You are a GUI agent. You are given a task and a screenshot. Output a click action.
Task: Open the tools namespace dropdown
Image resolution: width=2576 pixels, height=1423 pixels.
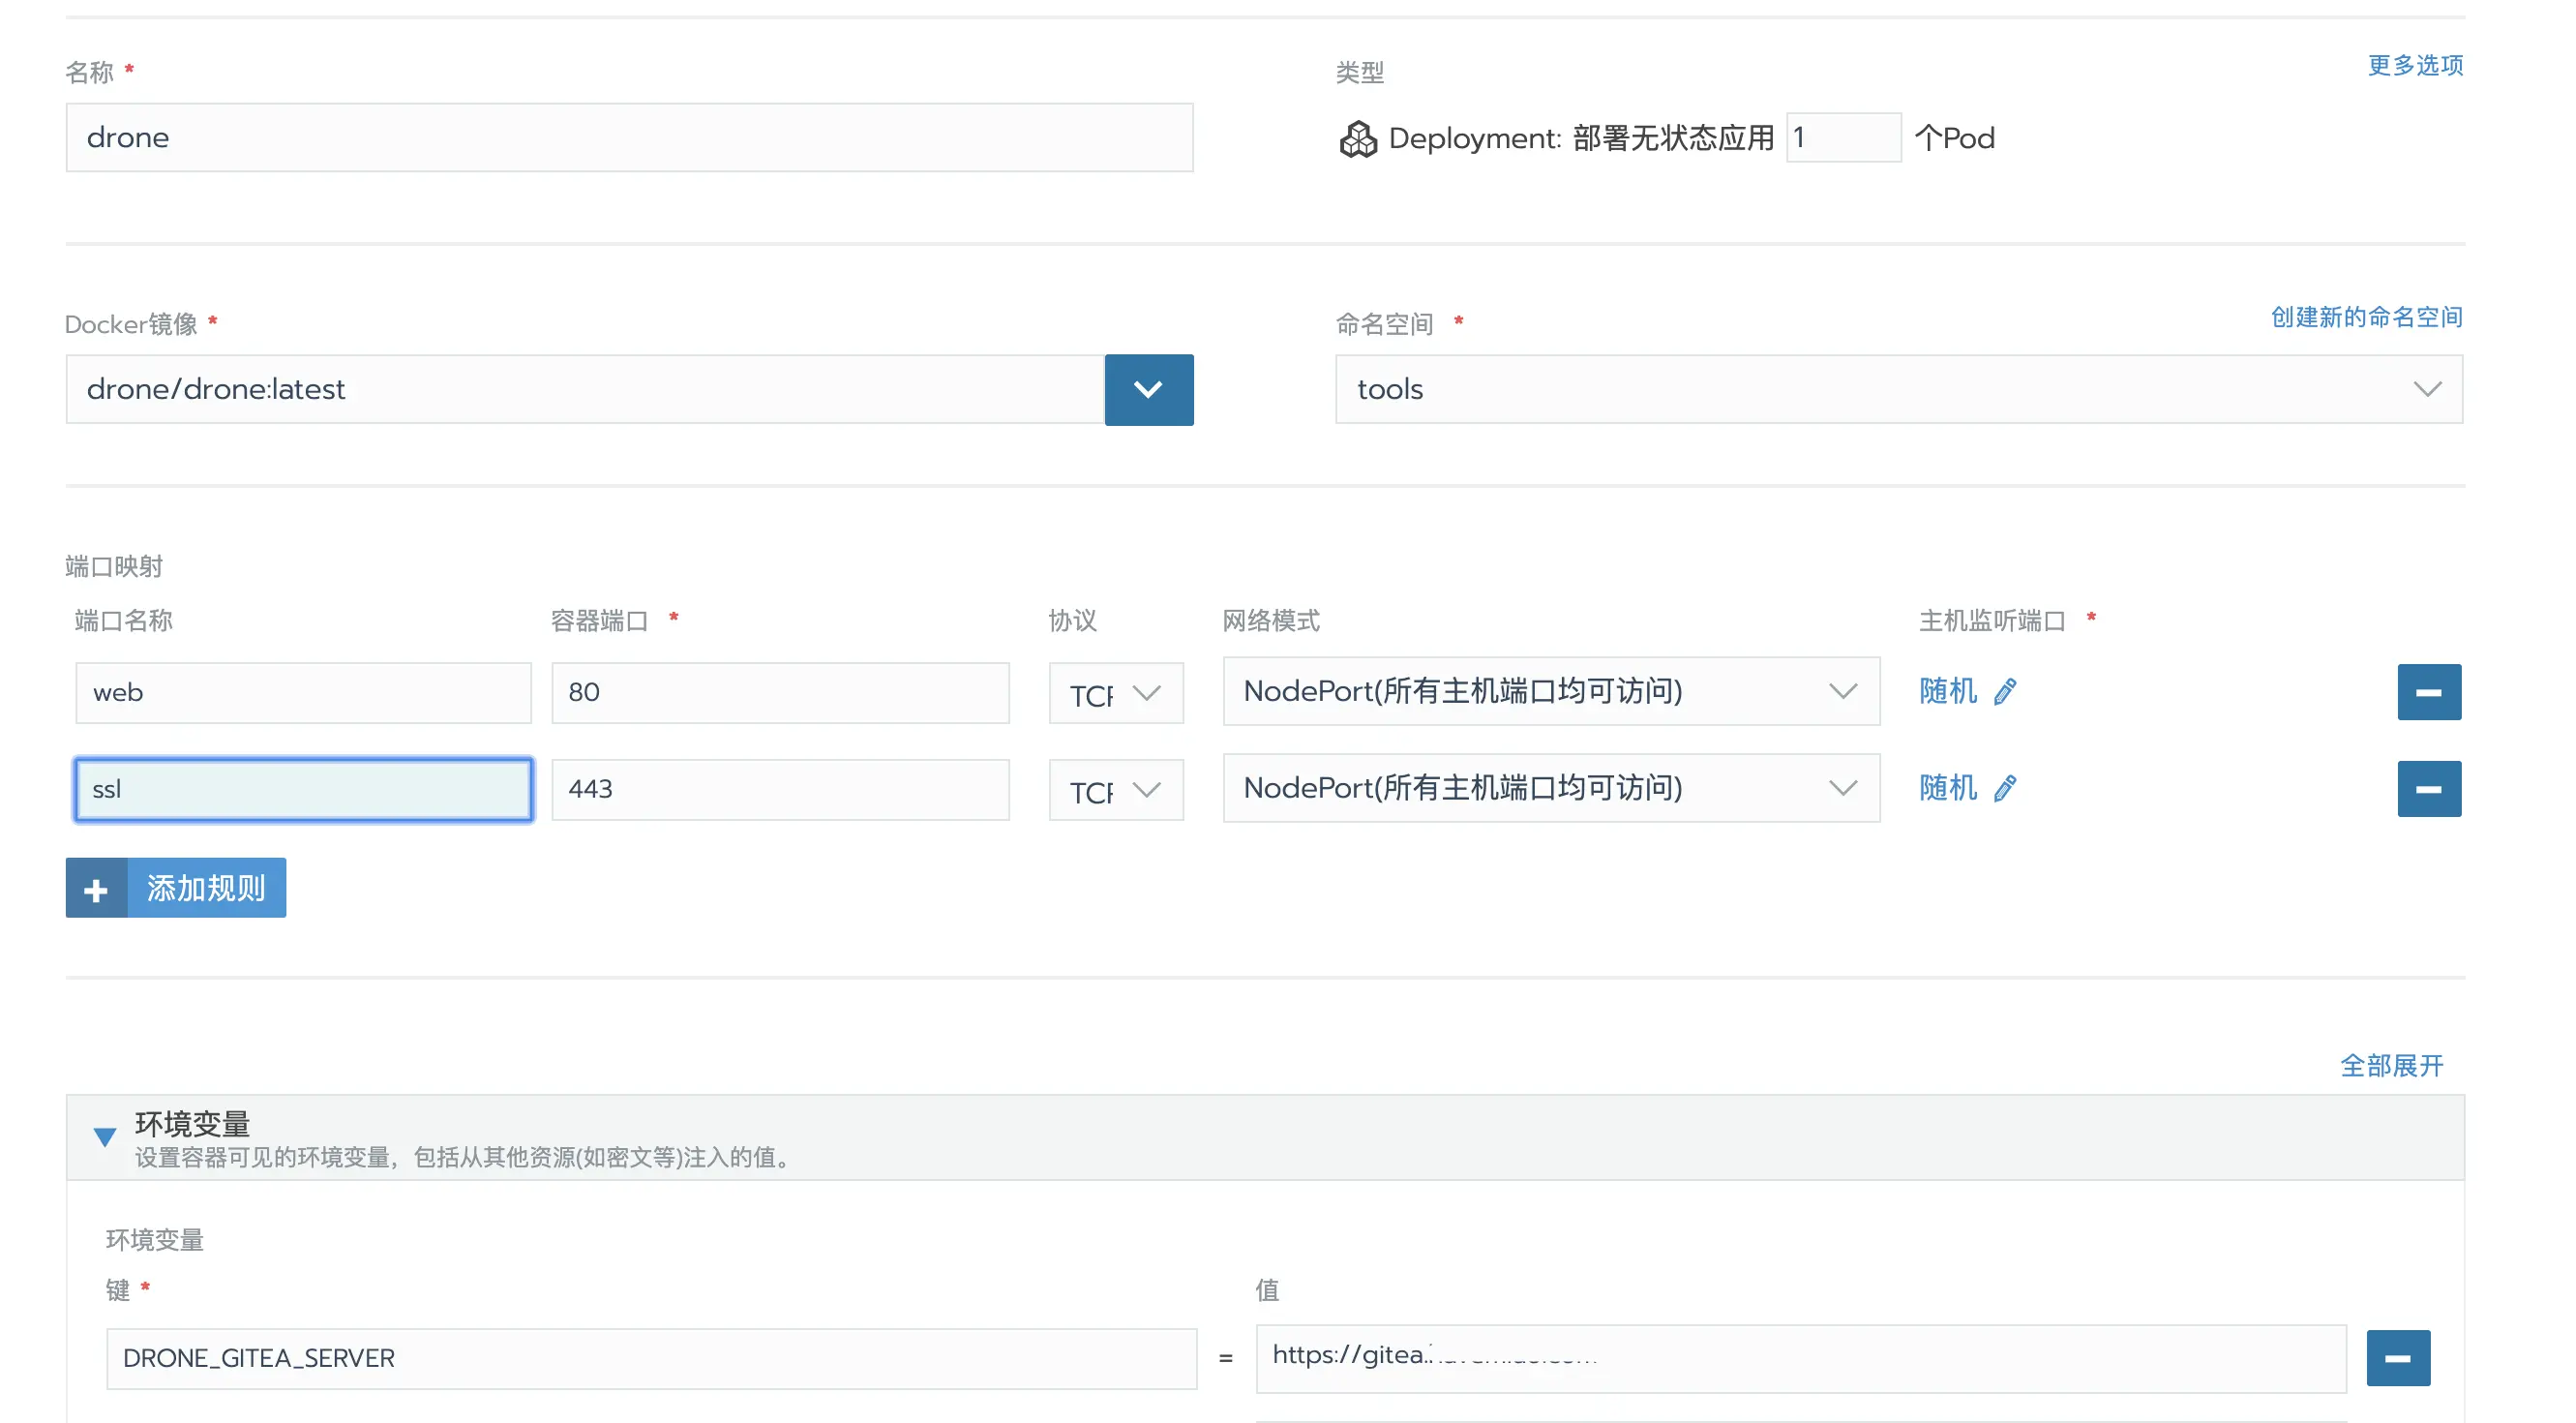[1897, 390]
